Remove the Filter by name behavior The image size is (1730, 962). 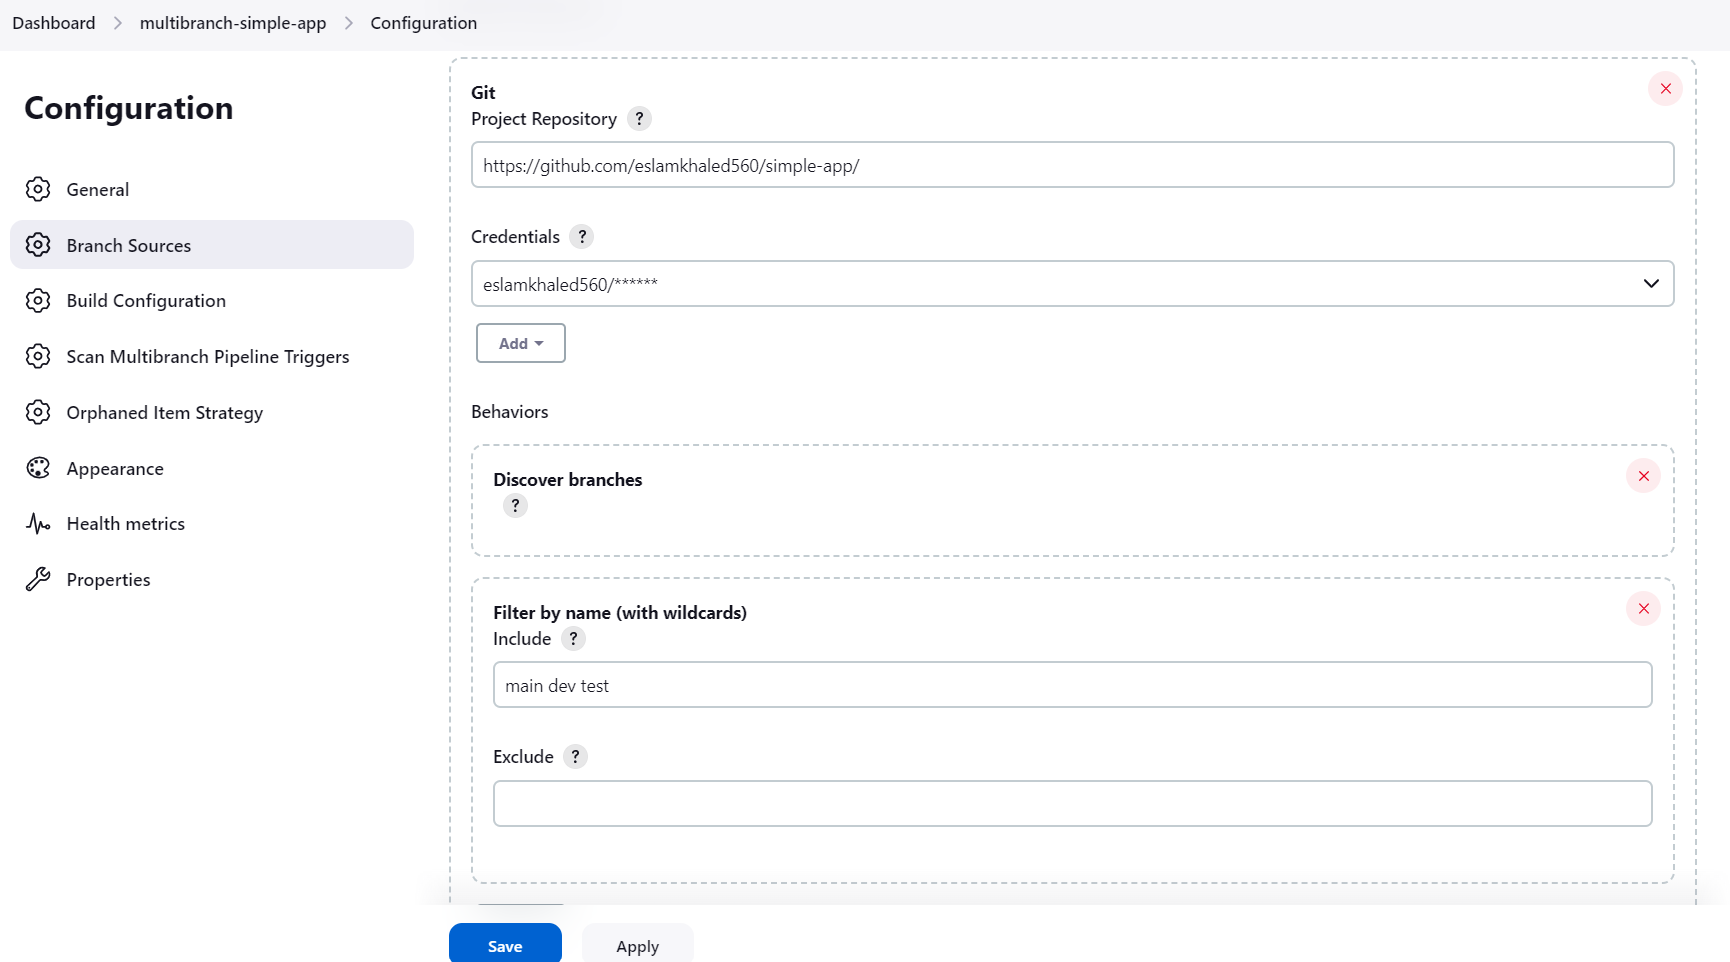tap(1643, 608)
